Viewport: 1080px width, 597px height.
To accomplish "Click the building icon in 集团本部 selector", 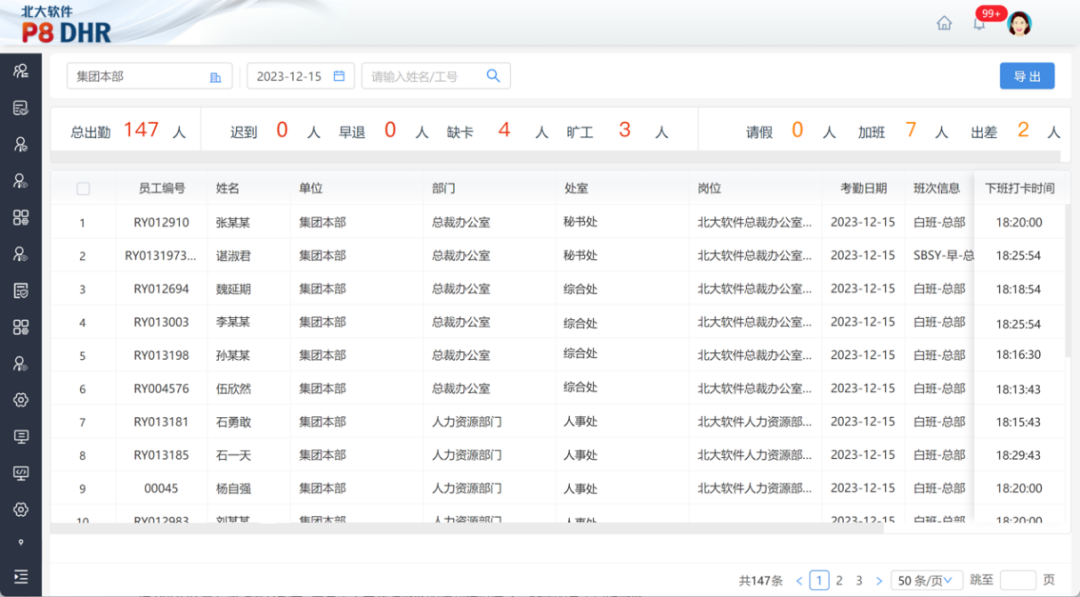I will click(x=215, y=77).
